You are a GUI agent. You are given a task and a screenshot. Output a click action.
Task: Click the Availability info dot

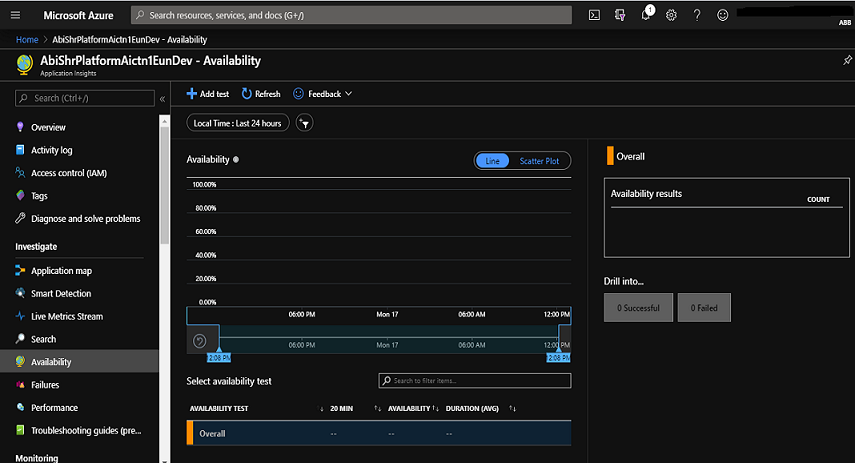[x=236, y=160]
